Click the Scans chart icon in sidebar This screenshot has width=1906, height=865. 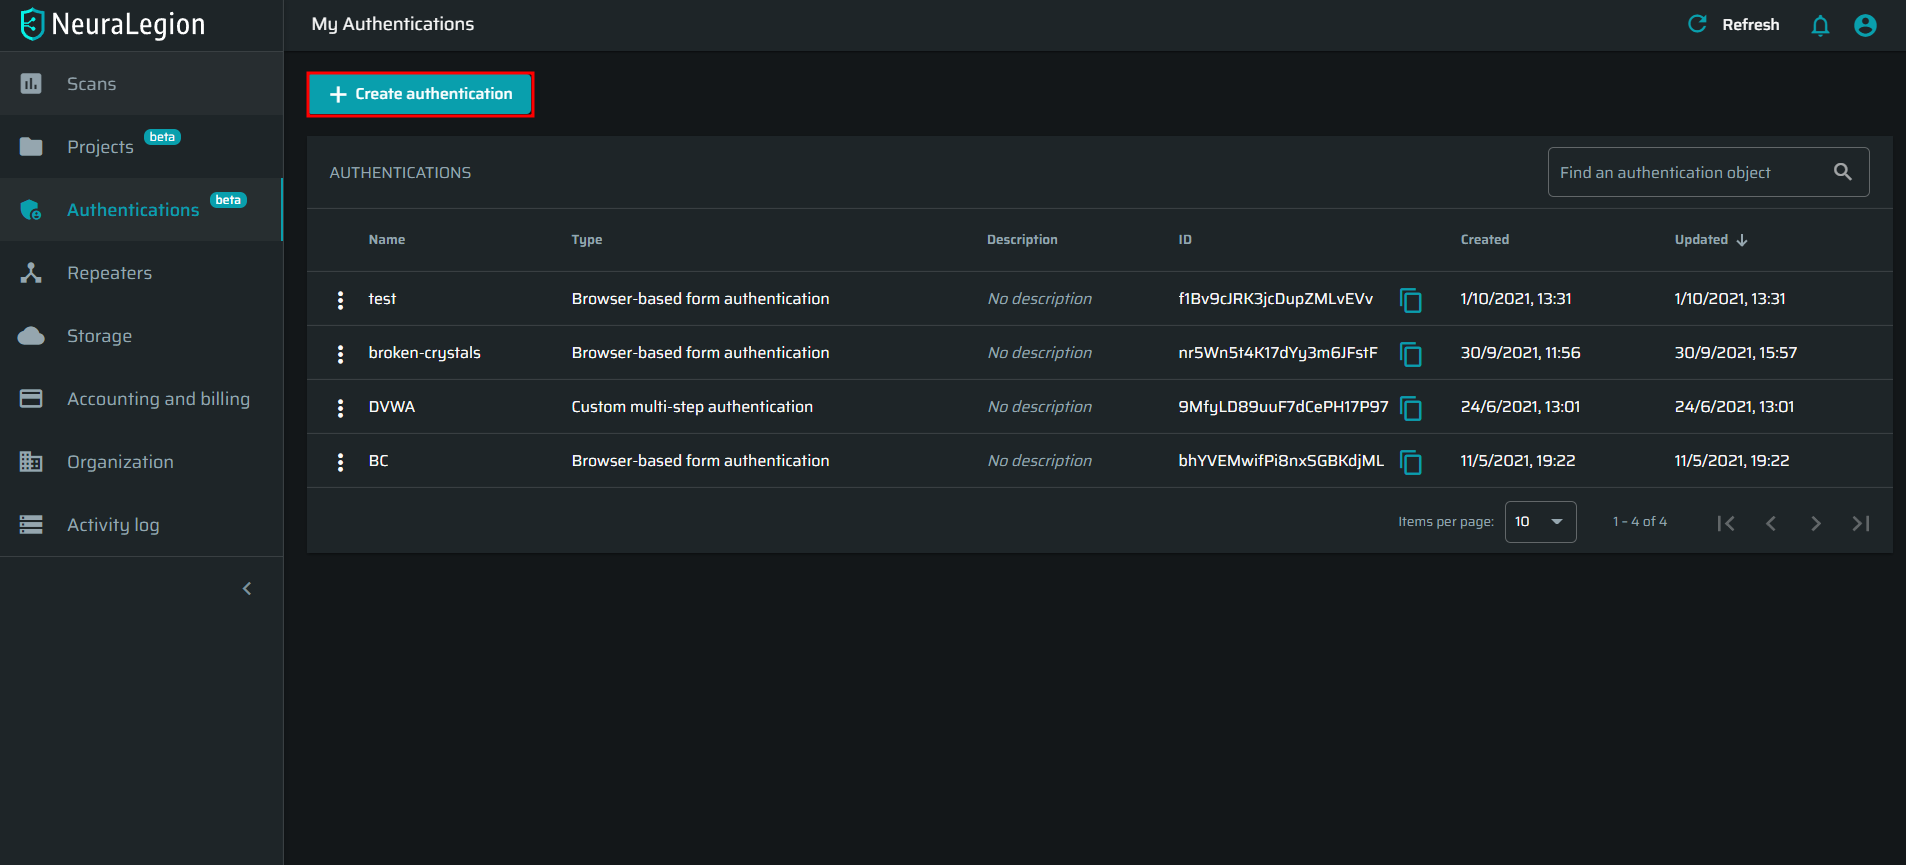(31, 84)
